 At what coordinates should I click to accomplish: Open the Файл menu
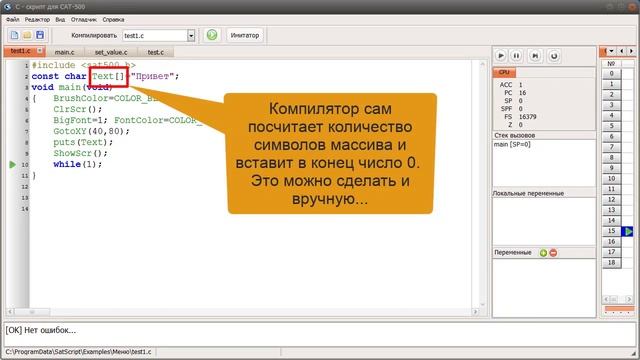point(13,20)
